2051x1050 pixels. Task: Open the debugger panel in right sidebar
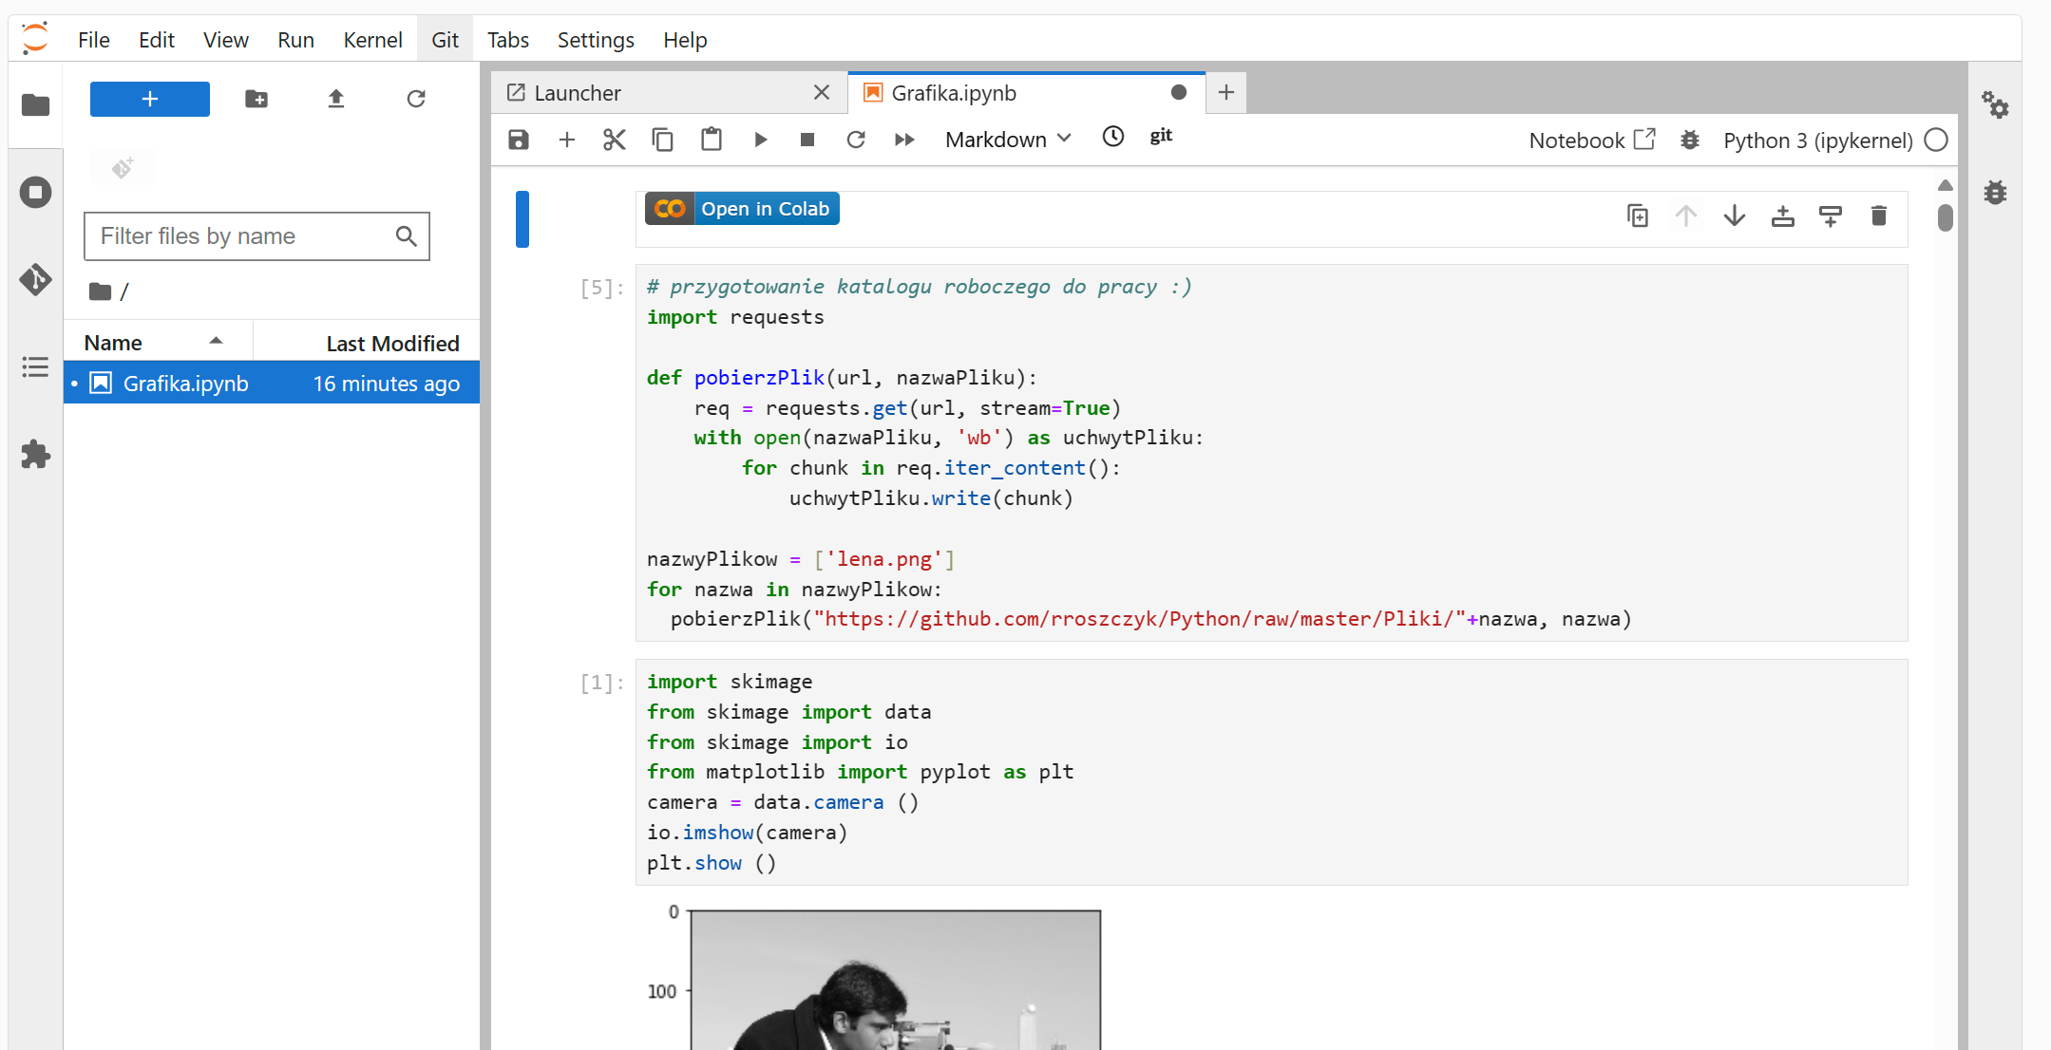click(x=1996, y=192)
